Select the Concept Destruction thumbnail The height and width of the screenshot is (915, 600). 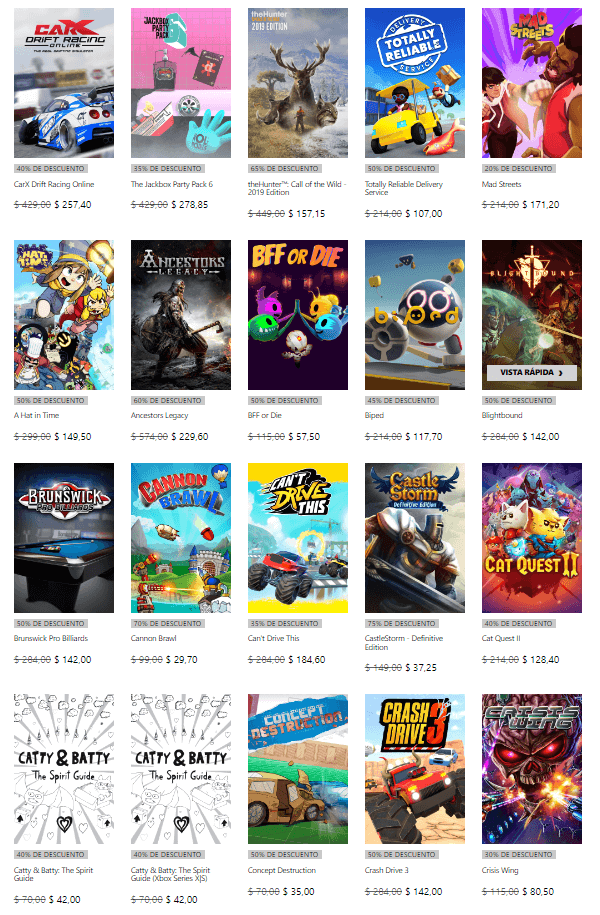(298, 769)
